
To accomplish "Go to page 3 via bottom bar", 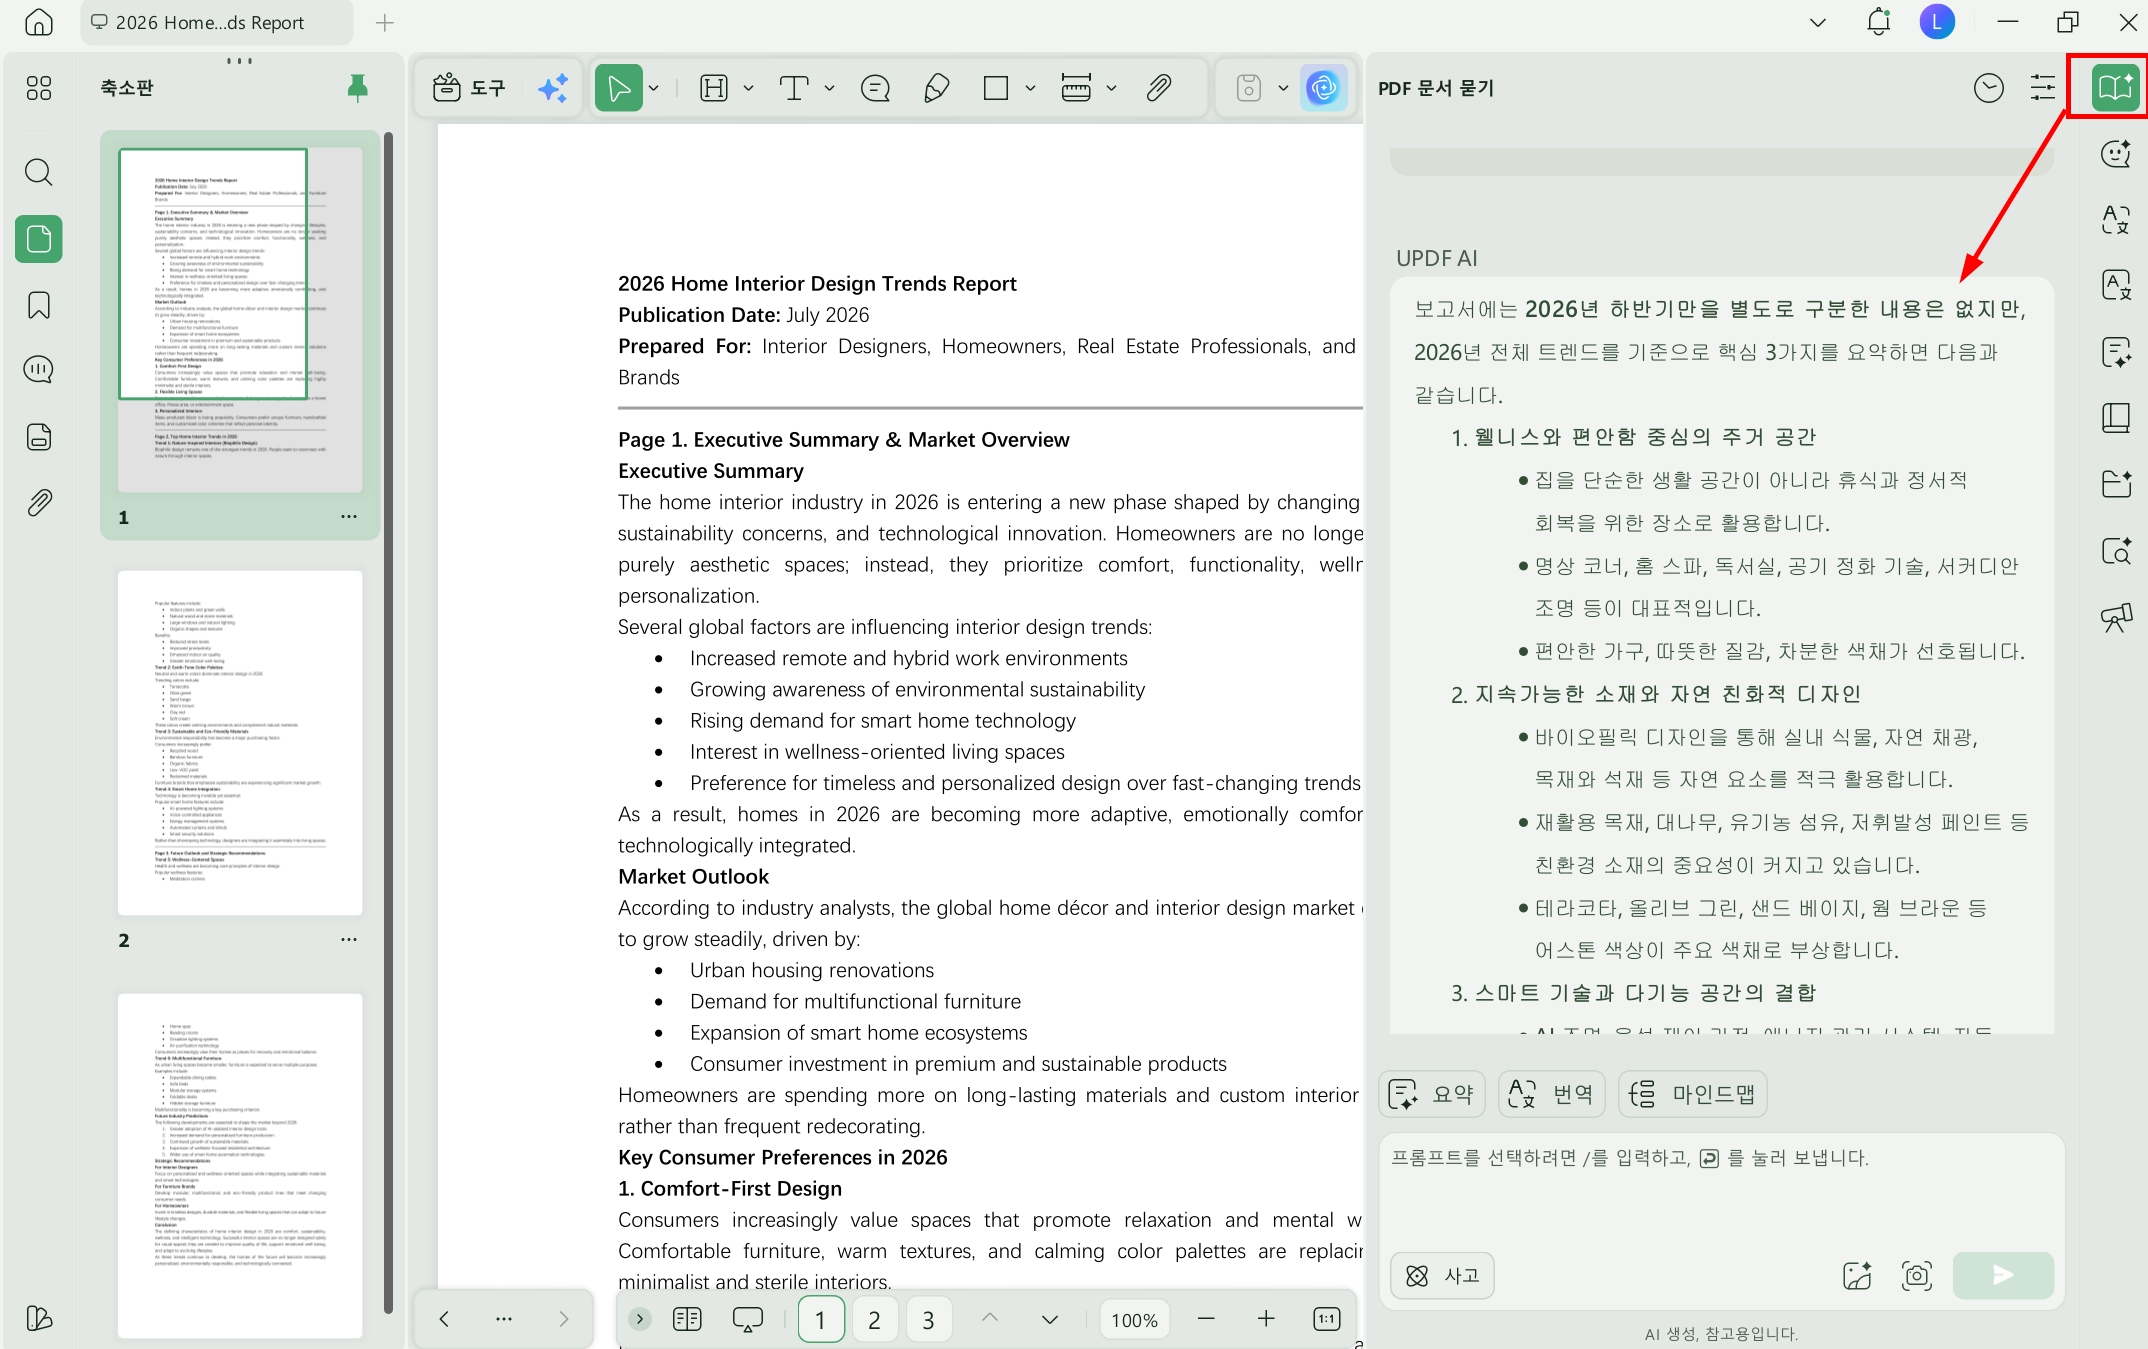I will [928, 1320].
